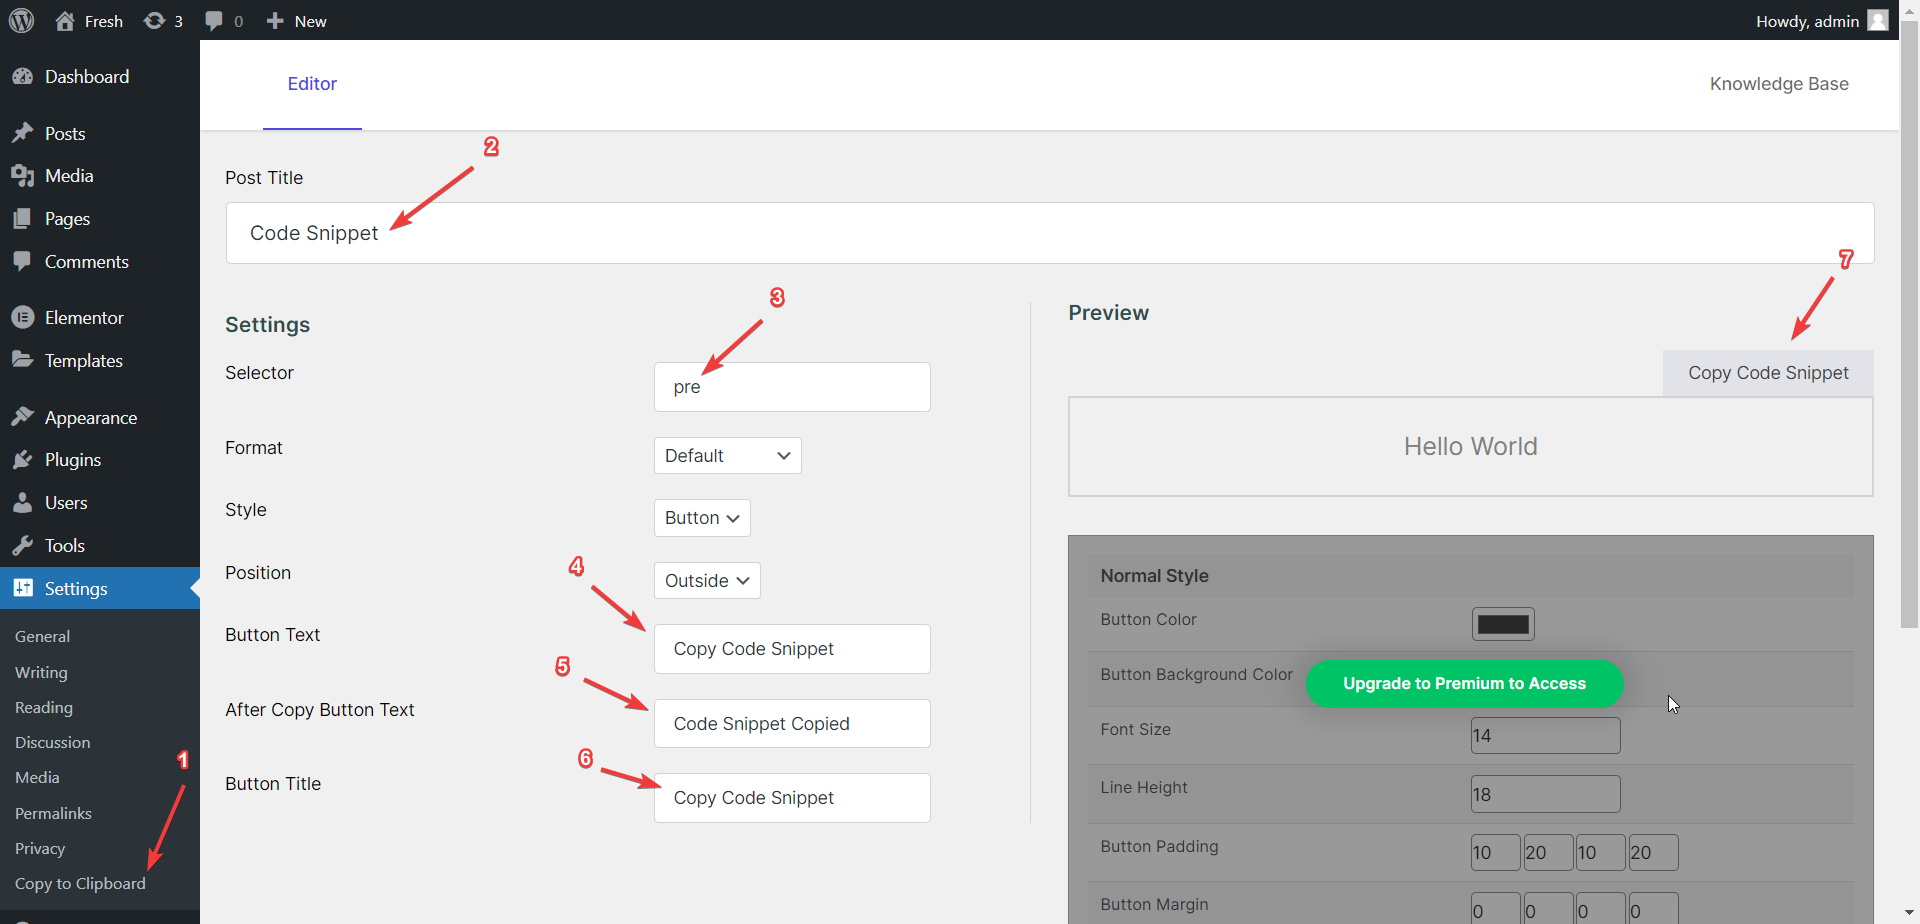
Task: Expand the Style dropdown set to Button
Action: point(701,518)
